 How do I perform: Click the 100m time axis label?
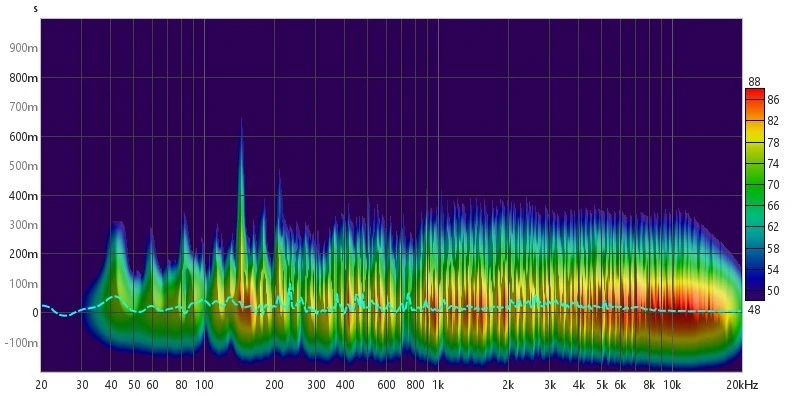[24, 284]
